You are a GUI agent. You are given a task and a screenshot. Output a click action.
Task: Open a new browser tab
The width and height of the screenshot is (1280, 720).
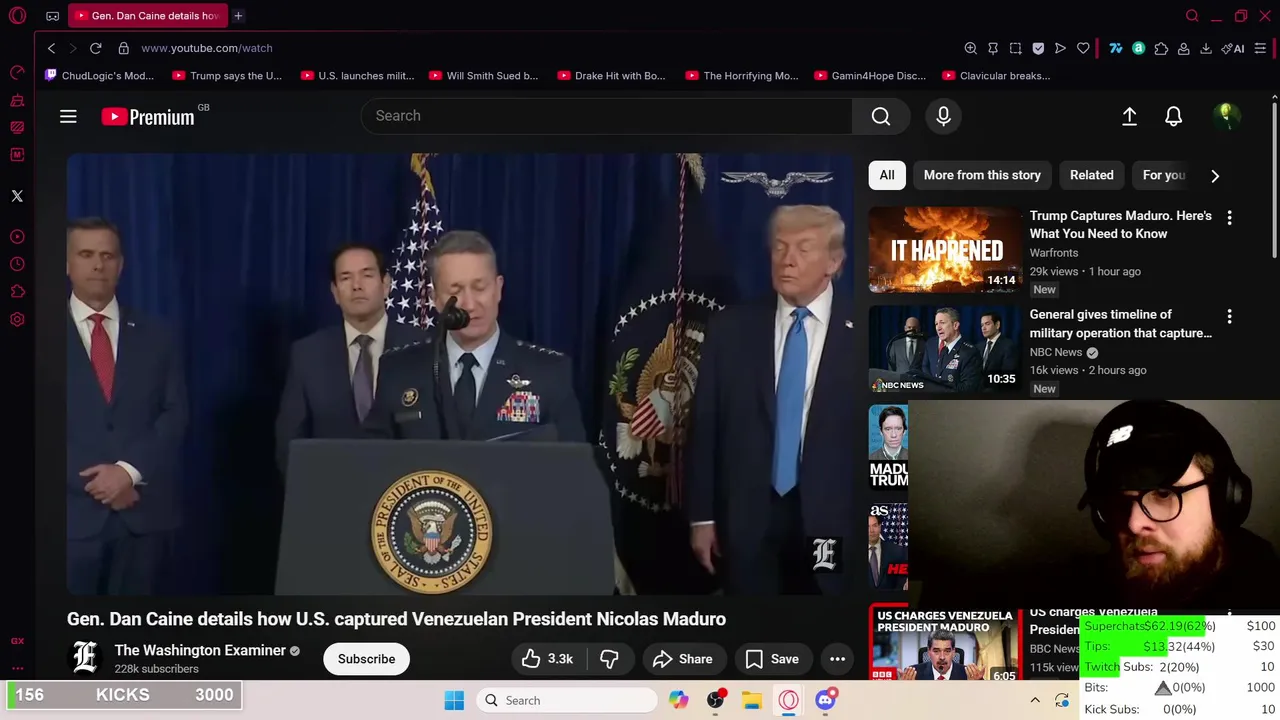[238, 16]
